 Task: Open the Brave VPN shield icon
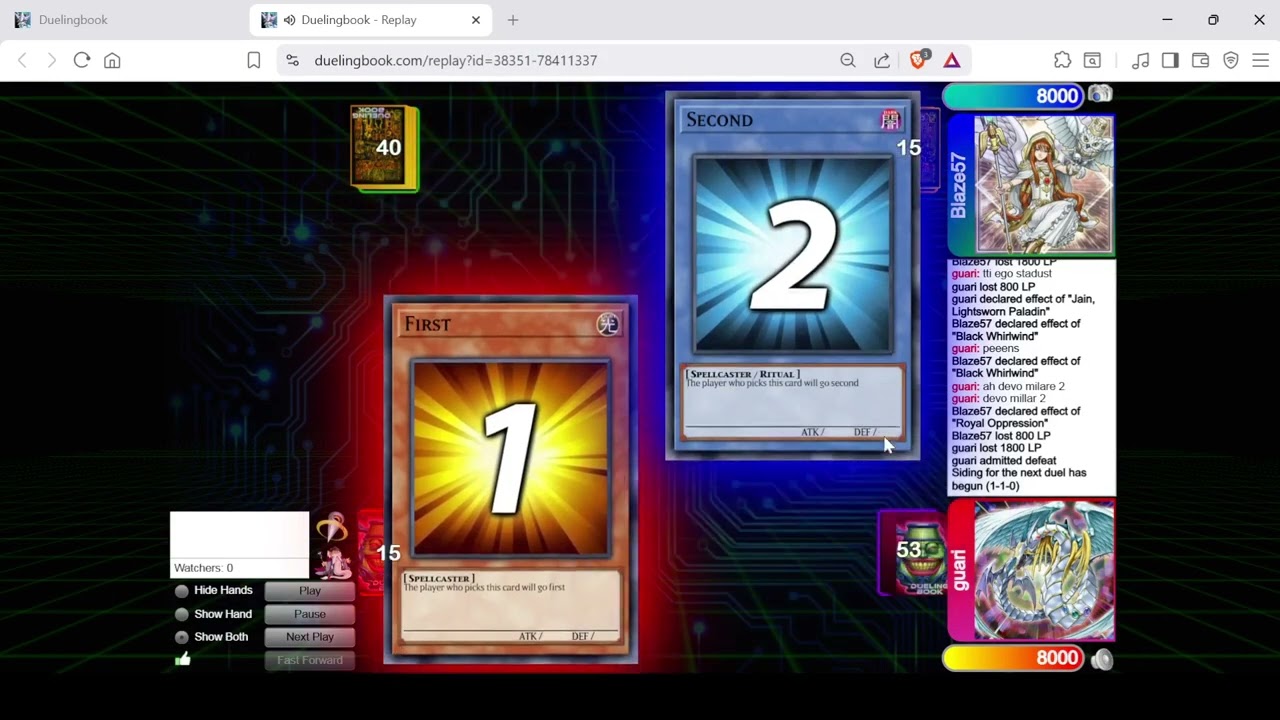pyautogui.click(x=1231, y=60)
